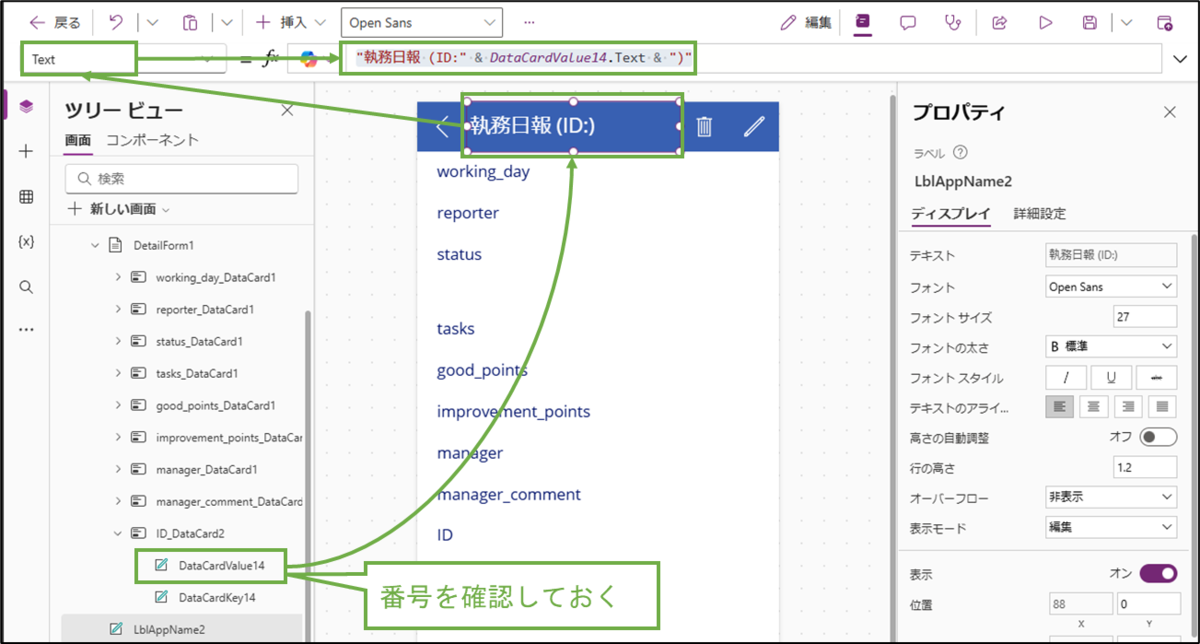Switch to the コンポーネント tab

click(x=153, y=141)
